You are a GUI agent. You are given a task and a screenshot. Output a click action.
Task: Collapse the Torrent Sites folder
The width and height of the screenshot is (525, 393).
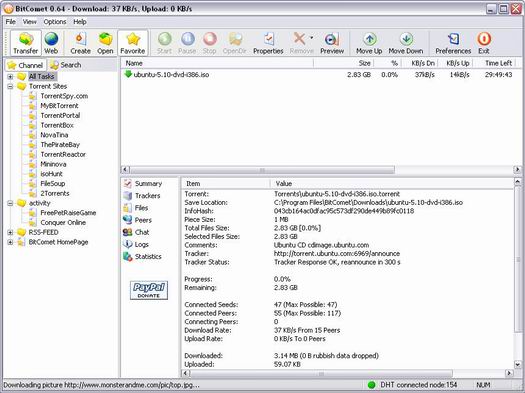tap(10, 86)
